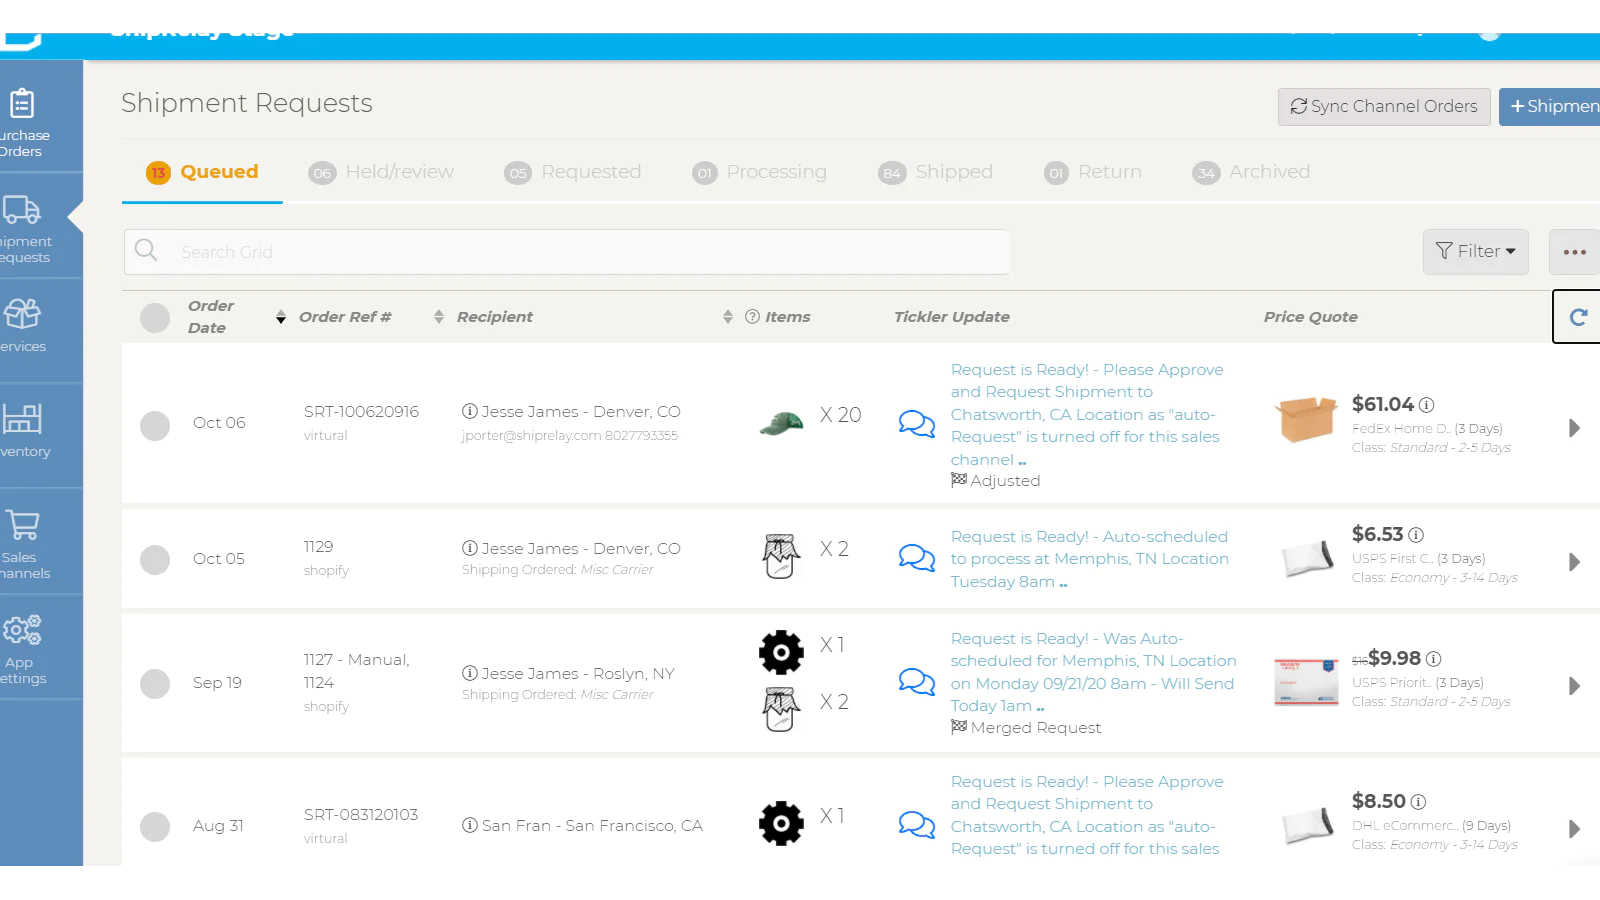Screen dimensions: 1600x900
Task: Select the Sep 19 order row checkbox
Action: coord(155,684)
